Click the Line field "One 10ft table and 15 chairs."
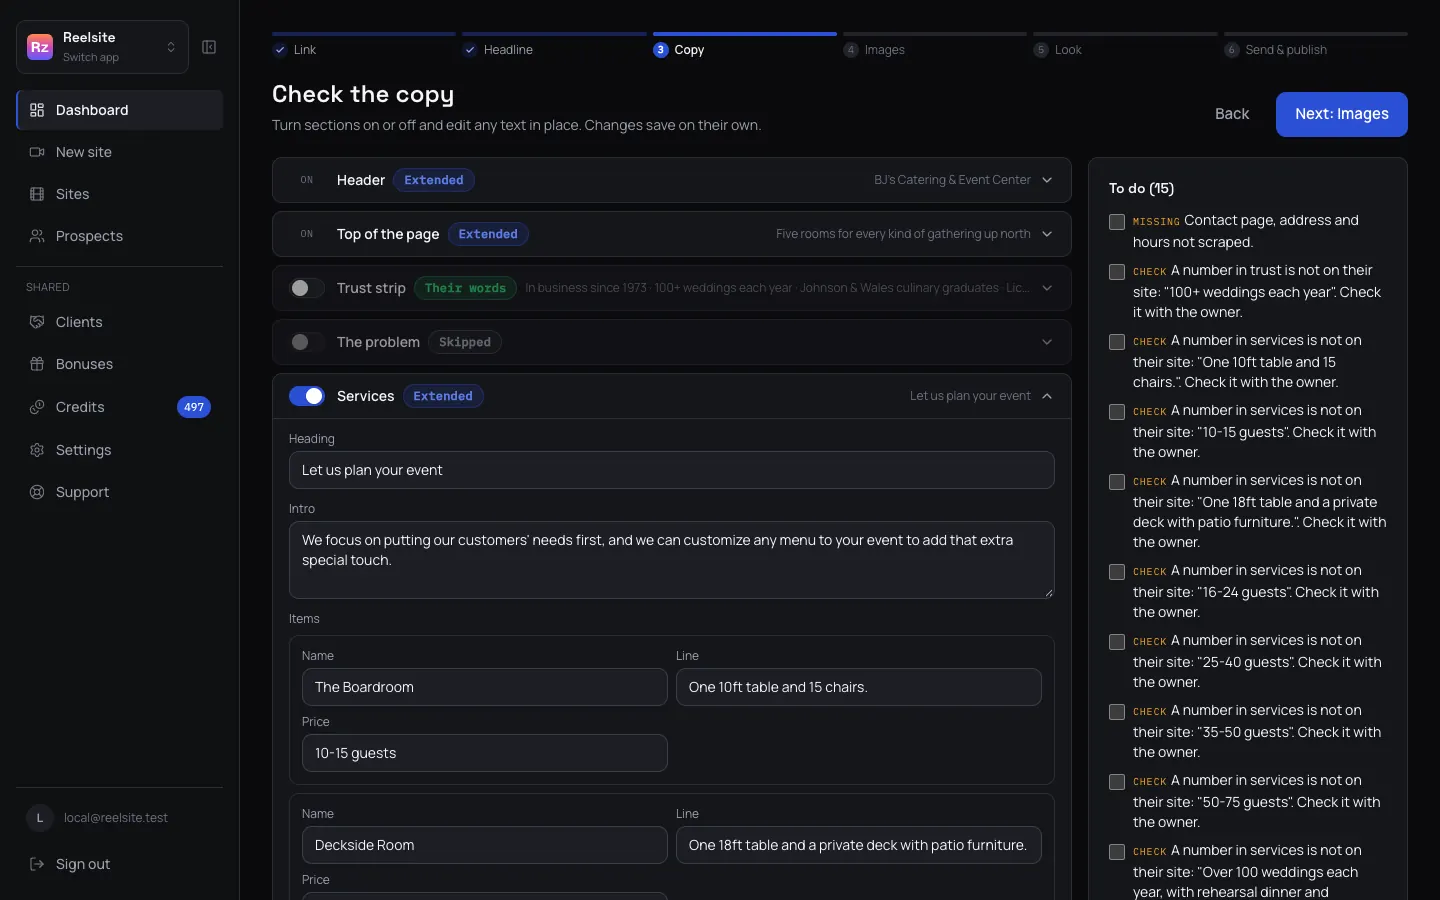 [859, 687]
